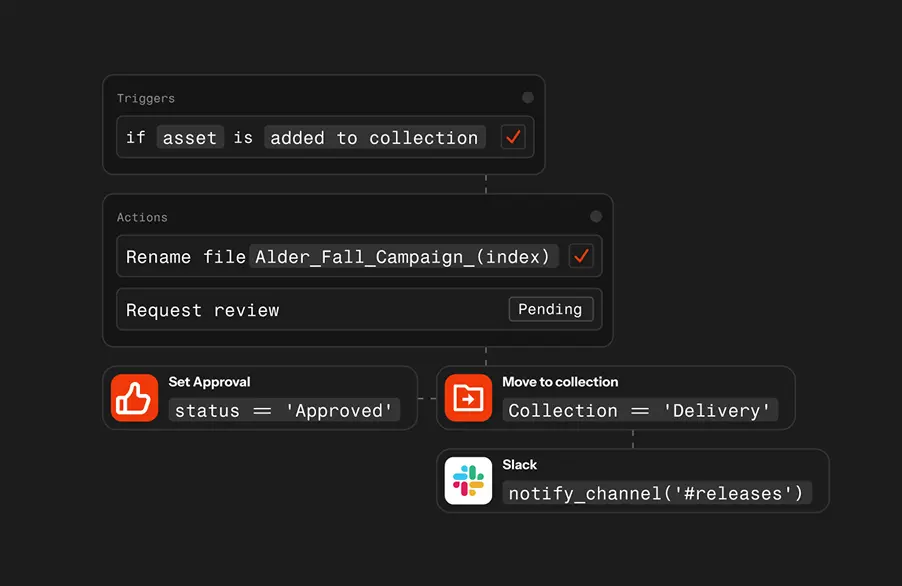
Task: Click the Slack node title
Action: pyautogui.click(x=519, y=465)
